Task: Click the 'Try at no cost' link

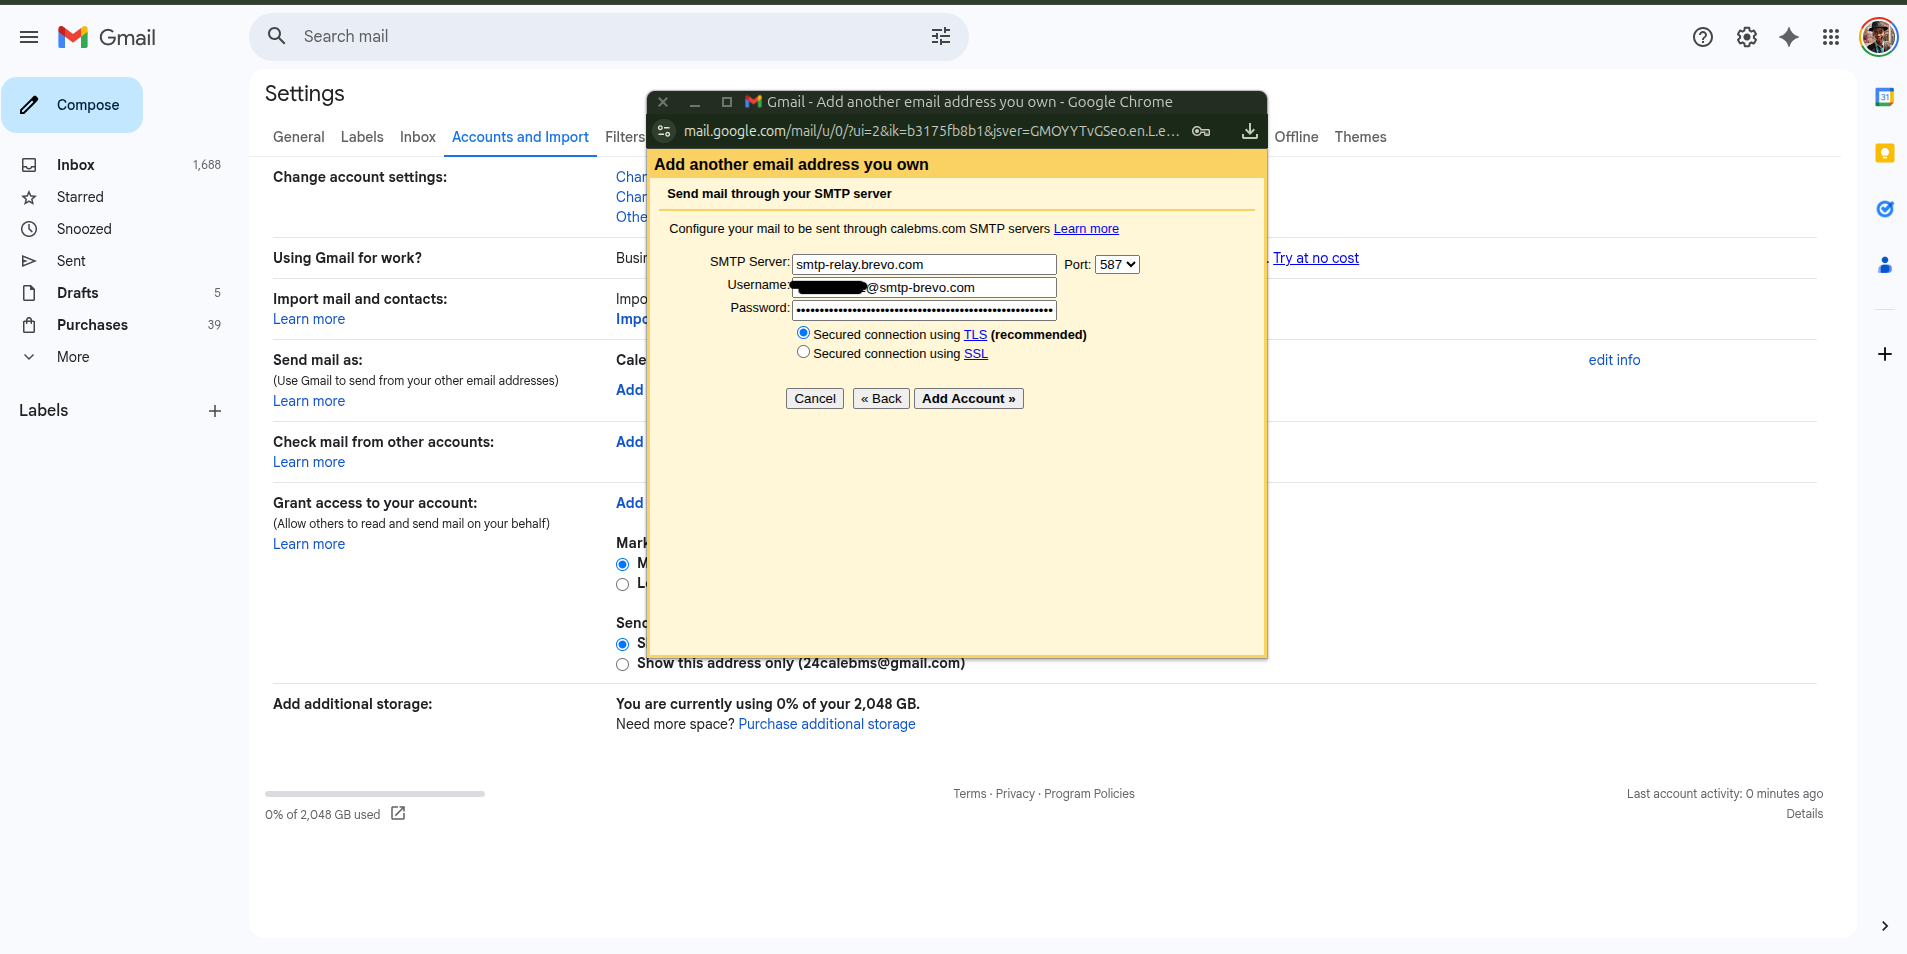Action: (1316, 258)
